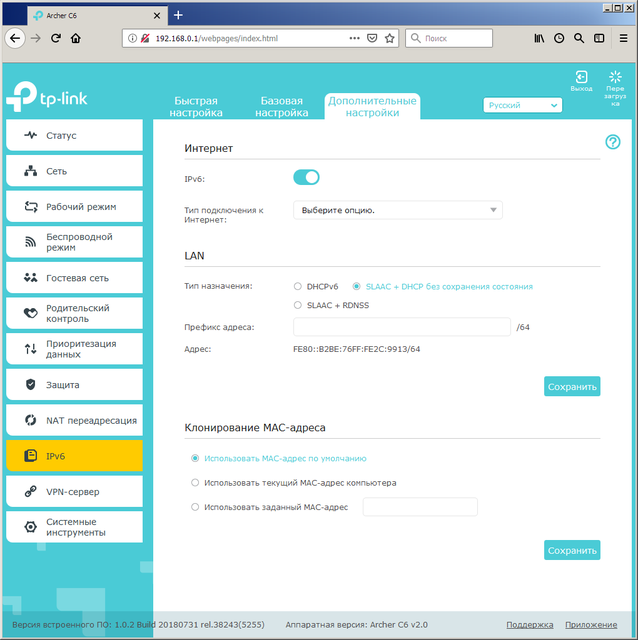The width and height of the screenshot is (638, 640).
Task: Open Firefox page actions three-dot menu
Action: (x=353, y=37)
